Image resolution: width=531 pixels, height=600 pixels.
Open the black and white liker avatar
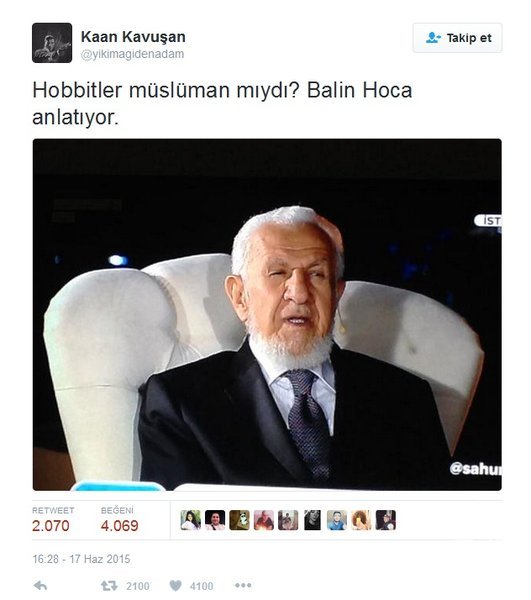point(313,520)
